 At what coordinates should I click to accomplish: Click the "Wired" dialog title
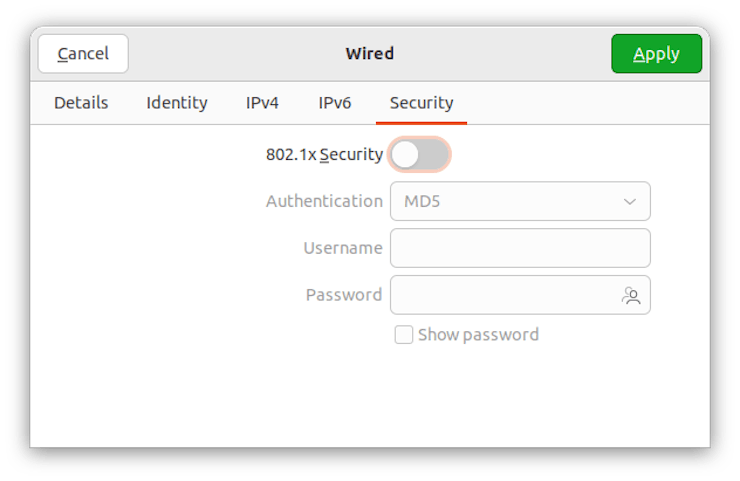(370, 54)
